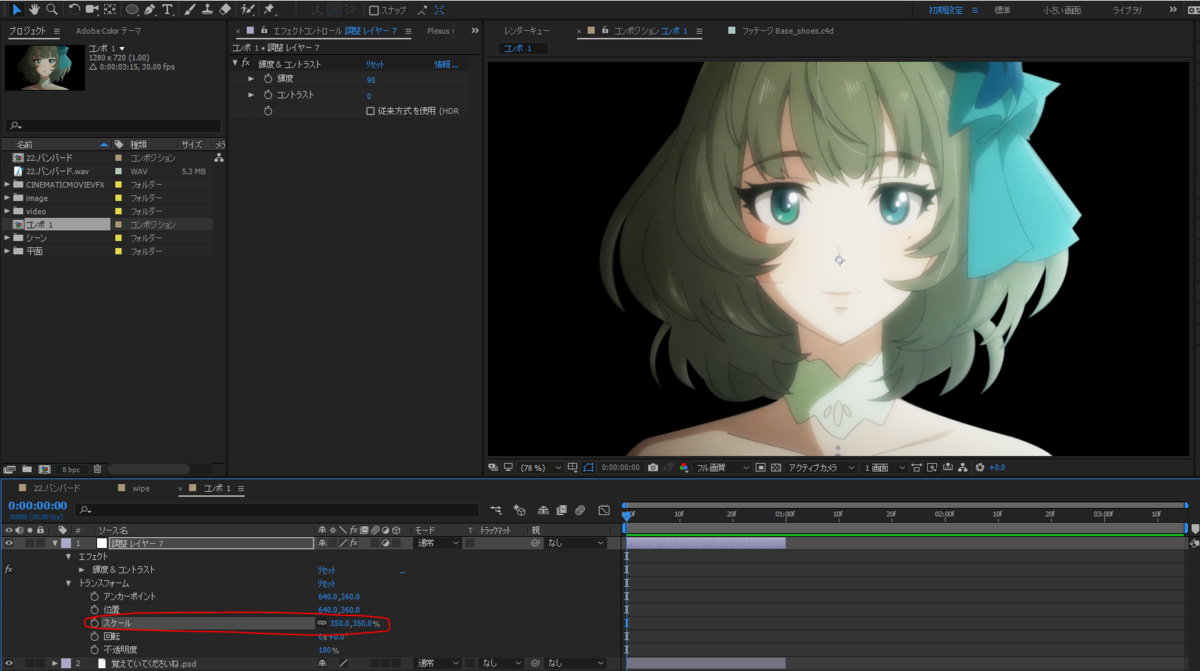Expand layer 2 覚えていてくださいね.psd properties
1200x671 pixels.
[55, 663]
